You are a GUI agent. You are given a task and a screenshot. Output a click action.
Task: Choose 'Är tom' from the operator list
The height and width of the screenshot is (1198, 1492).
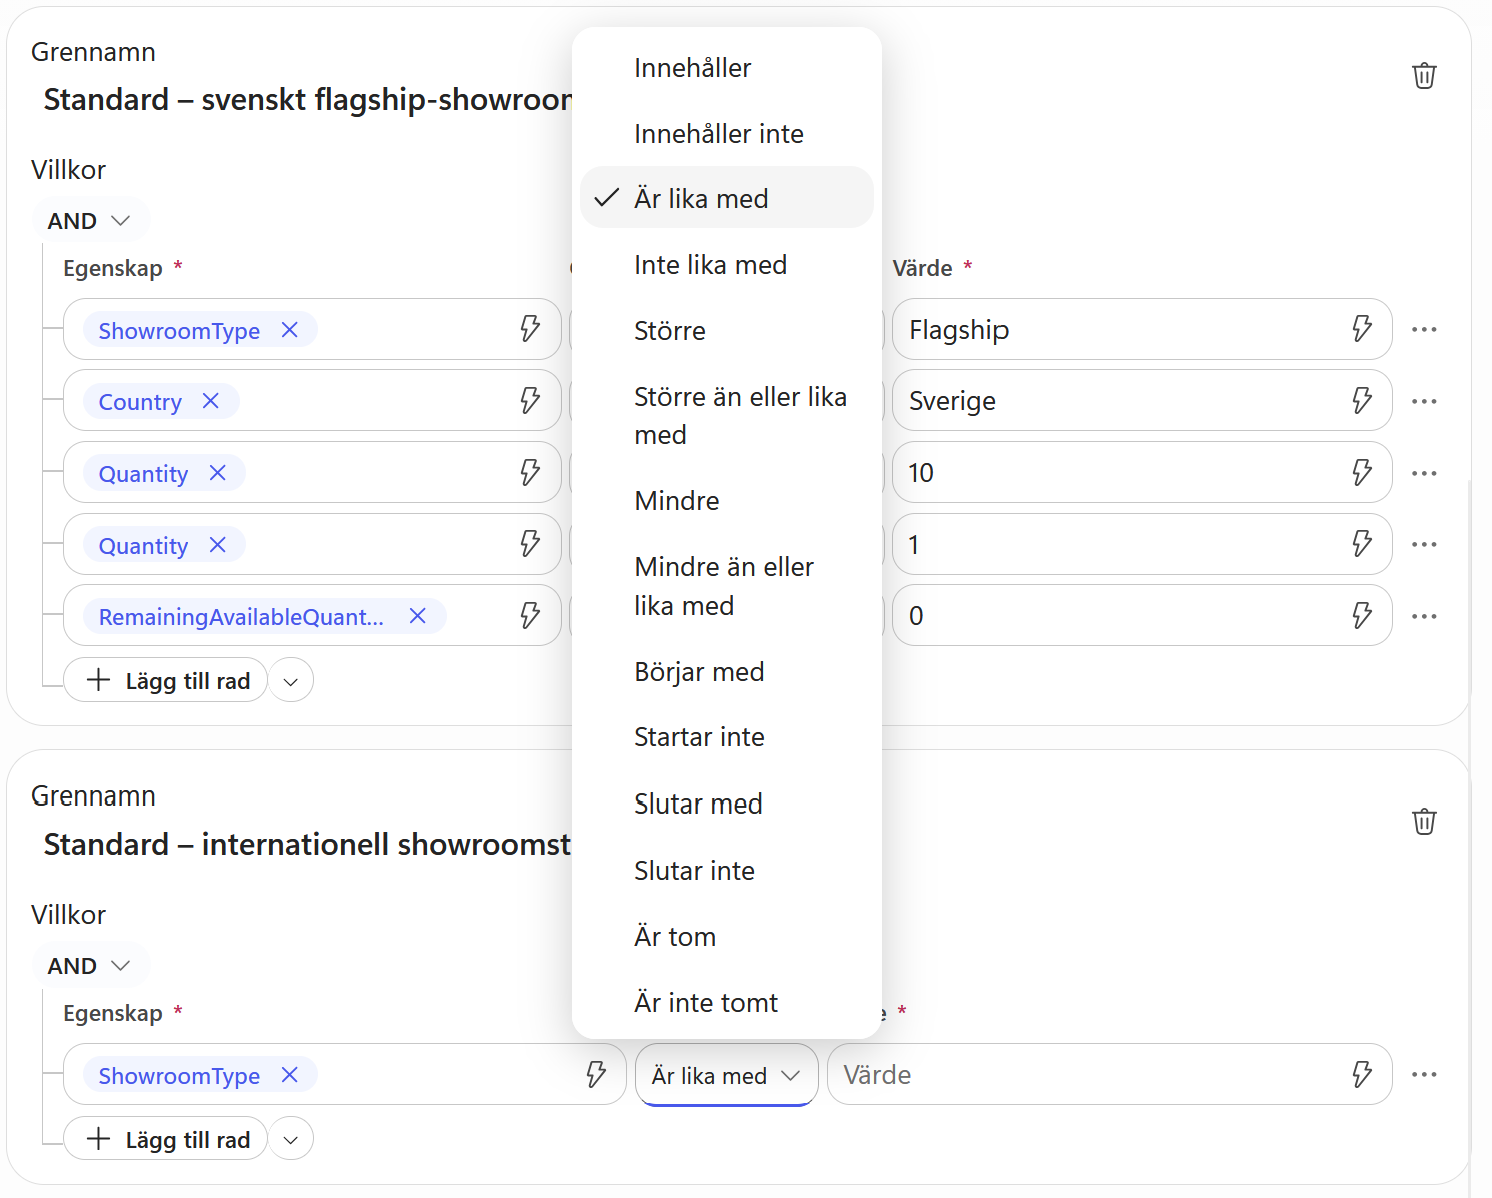(x=727, y=937)
